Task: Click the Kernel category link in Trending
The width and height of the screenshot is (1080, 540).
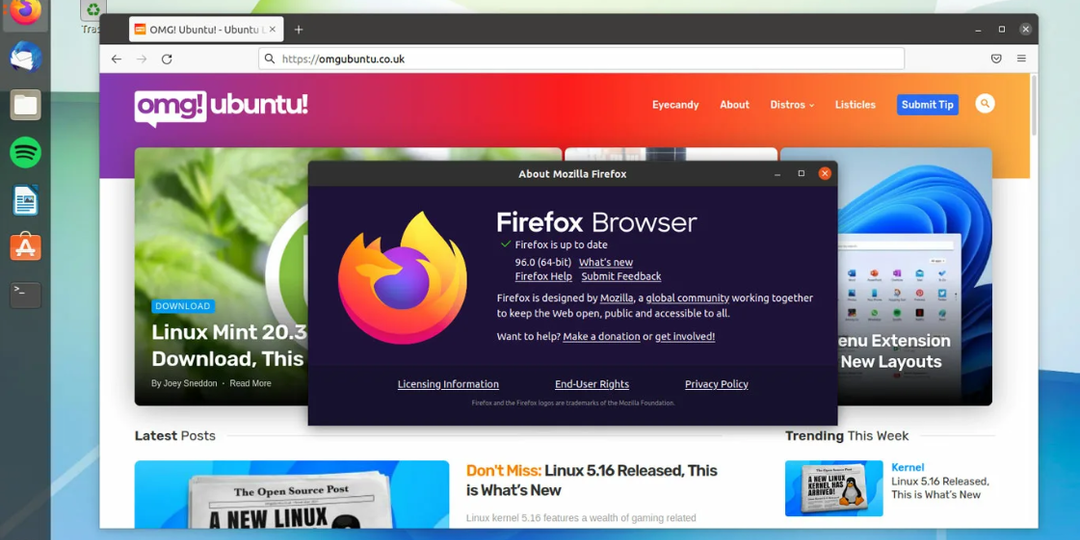Action: click(x=908, y=467)
